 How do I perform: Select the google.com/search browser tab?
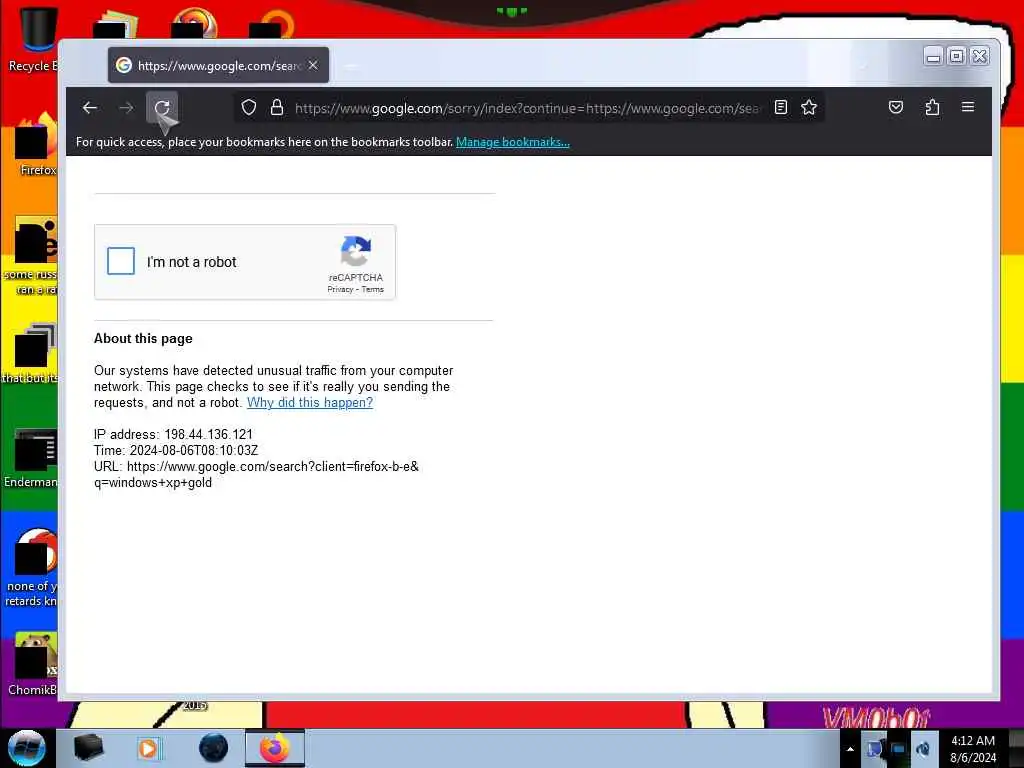pyautogui.click(x=218, y=65)
